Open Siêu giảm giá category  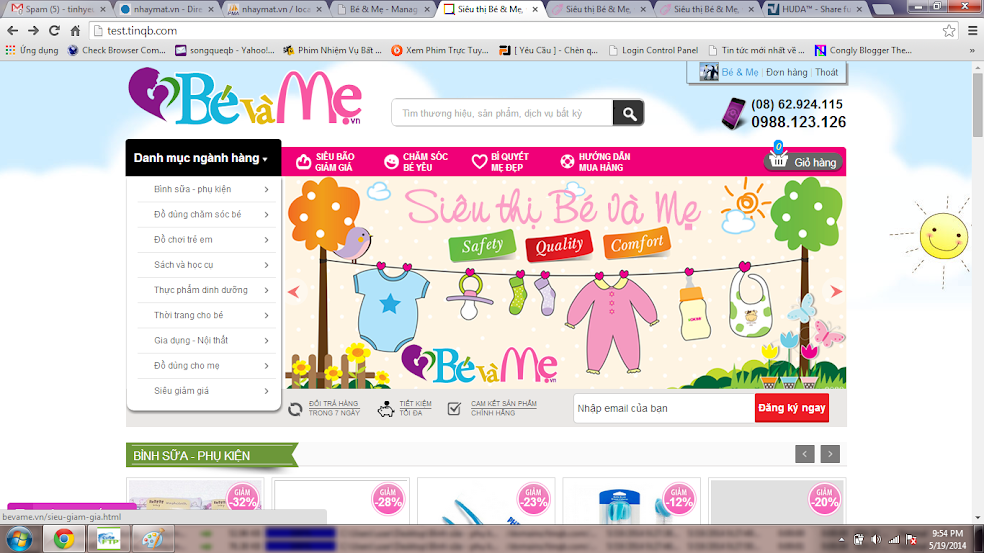(x=181, y=390)
